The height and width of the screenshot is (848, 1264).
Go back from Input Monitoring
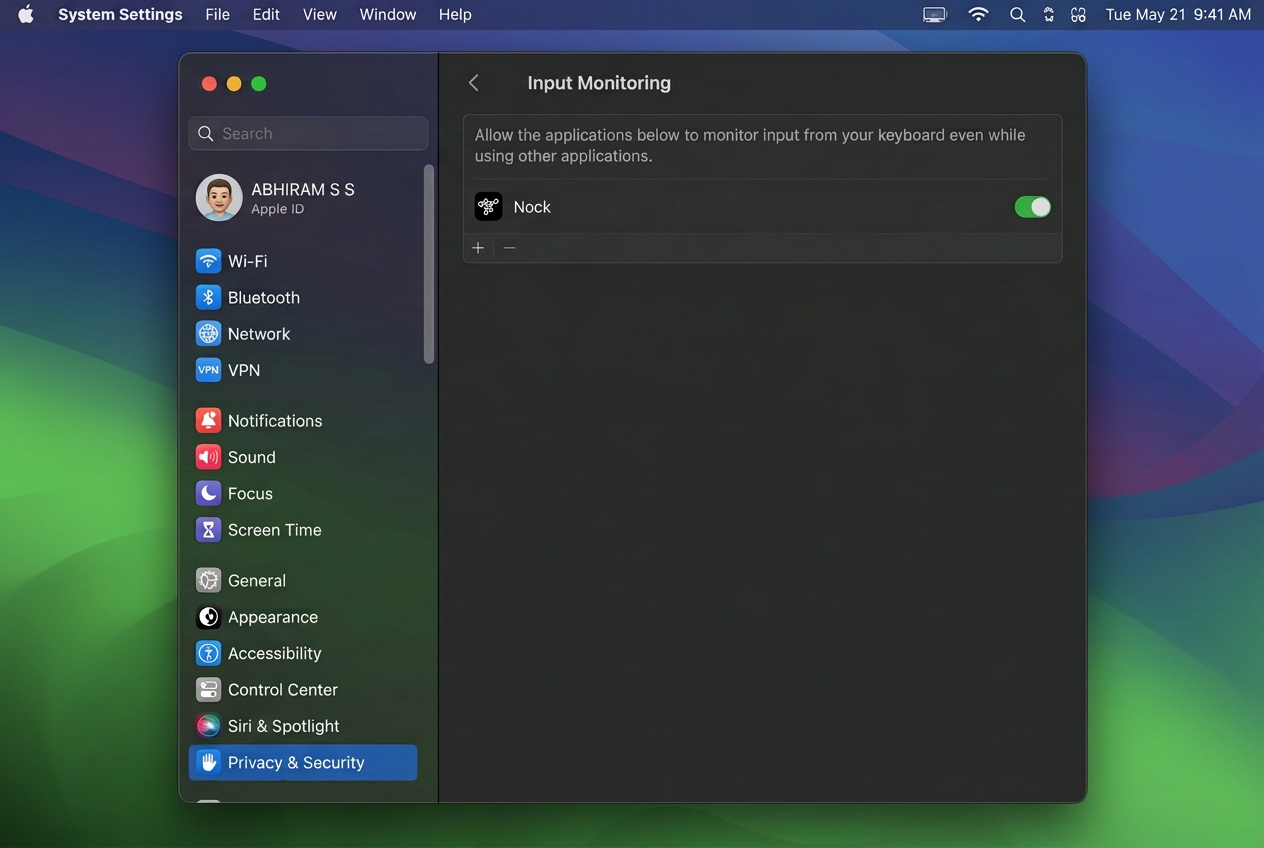474,83
